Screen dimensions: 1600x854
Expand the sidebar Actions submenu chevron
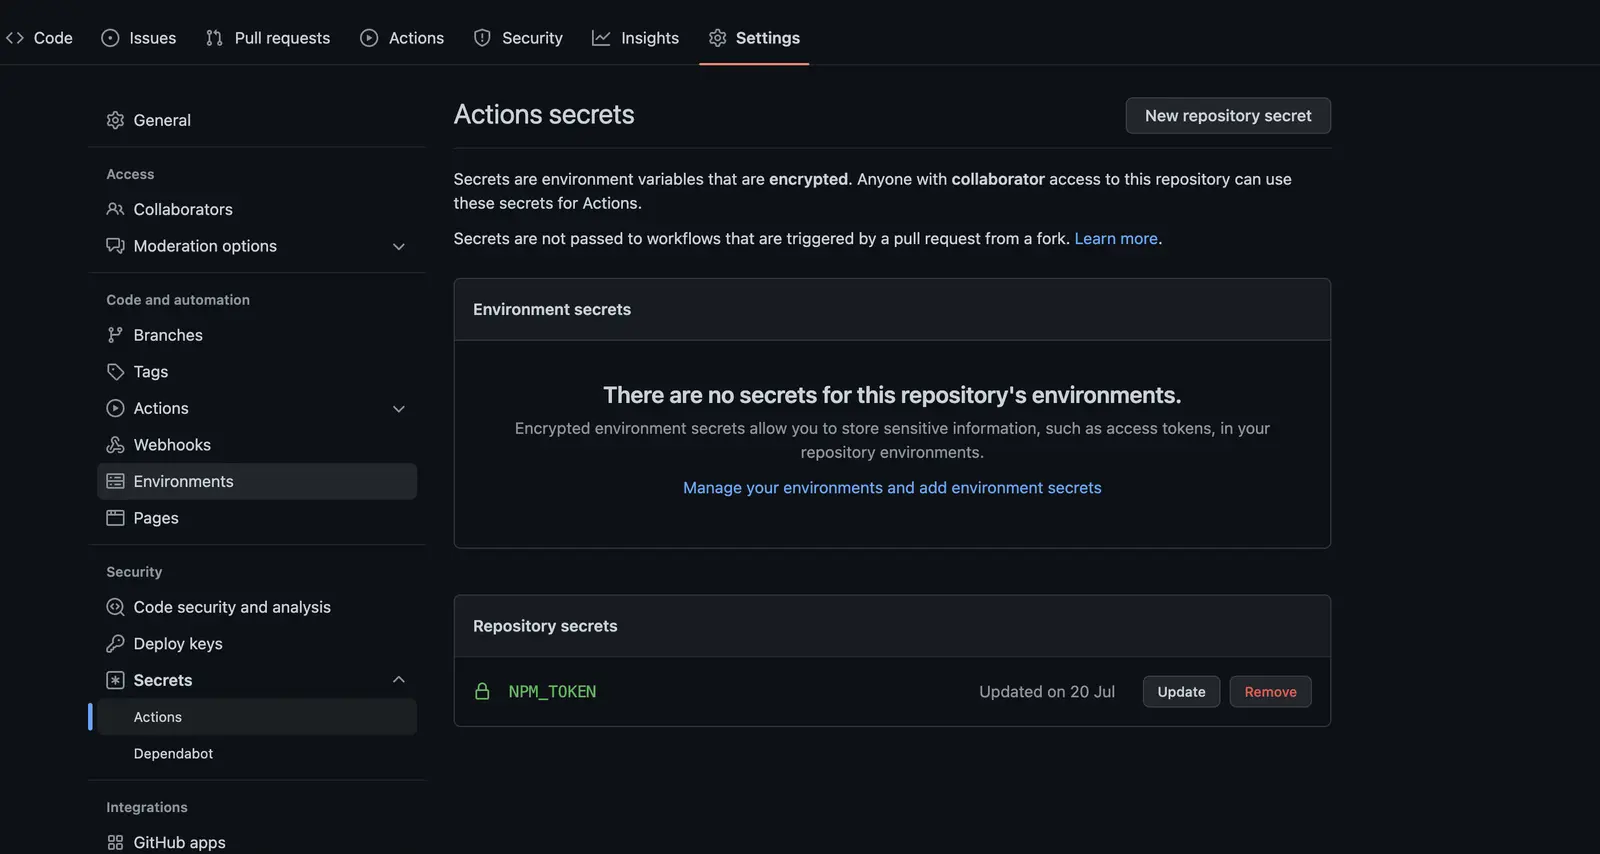(399, 408)
